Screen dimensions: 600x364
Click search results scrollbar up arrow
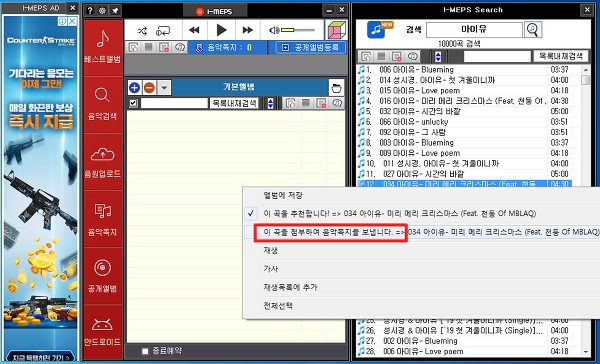pyautogui.click(x=585, y=70)
